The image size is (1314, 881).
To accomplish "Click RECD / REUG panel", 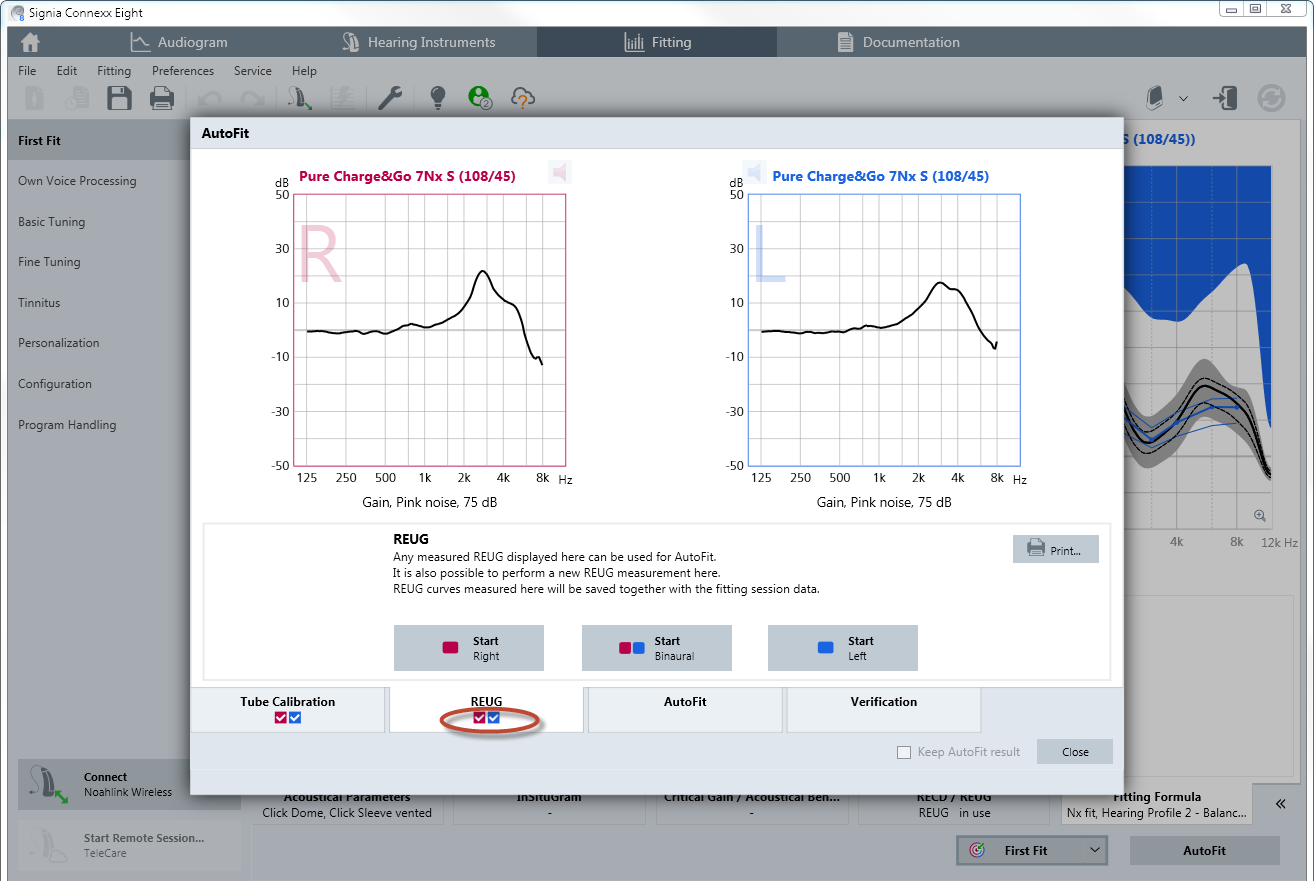I will click(954, 809).
